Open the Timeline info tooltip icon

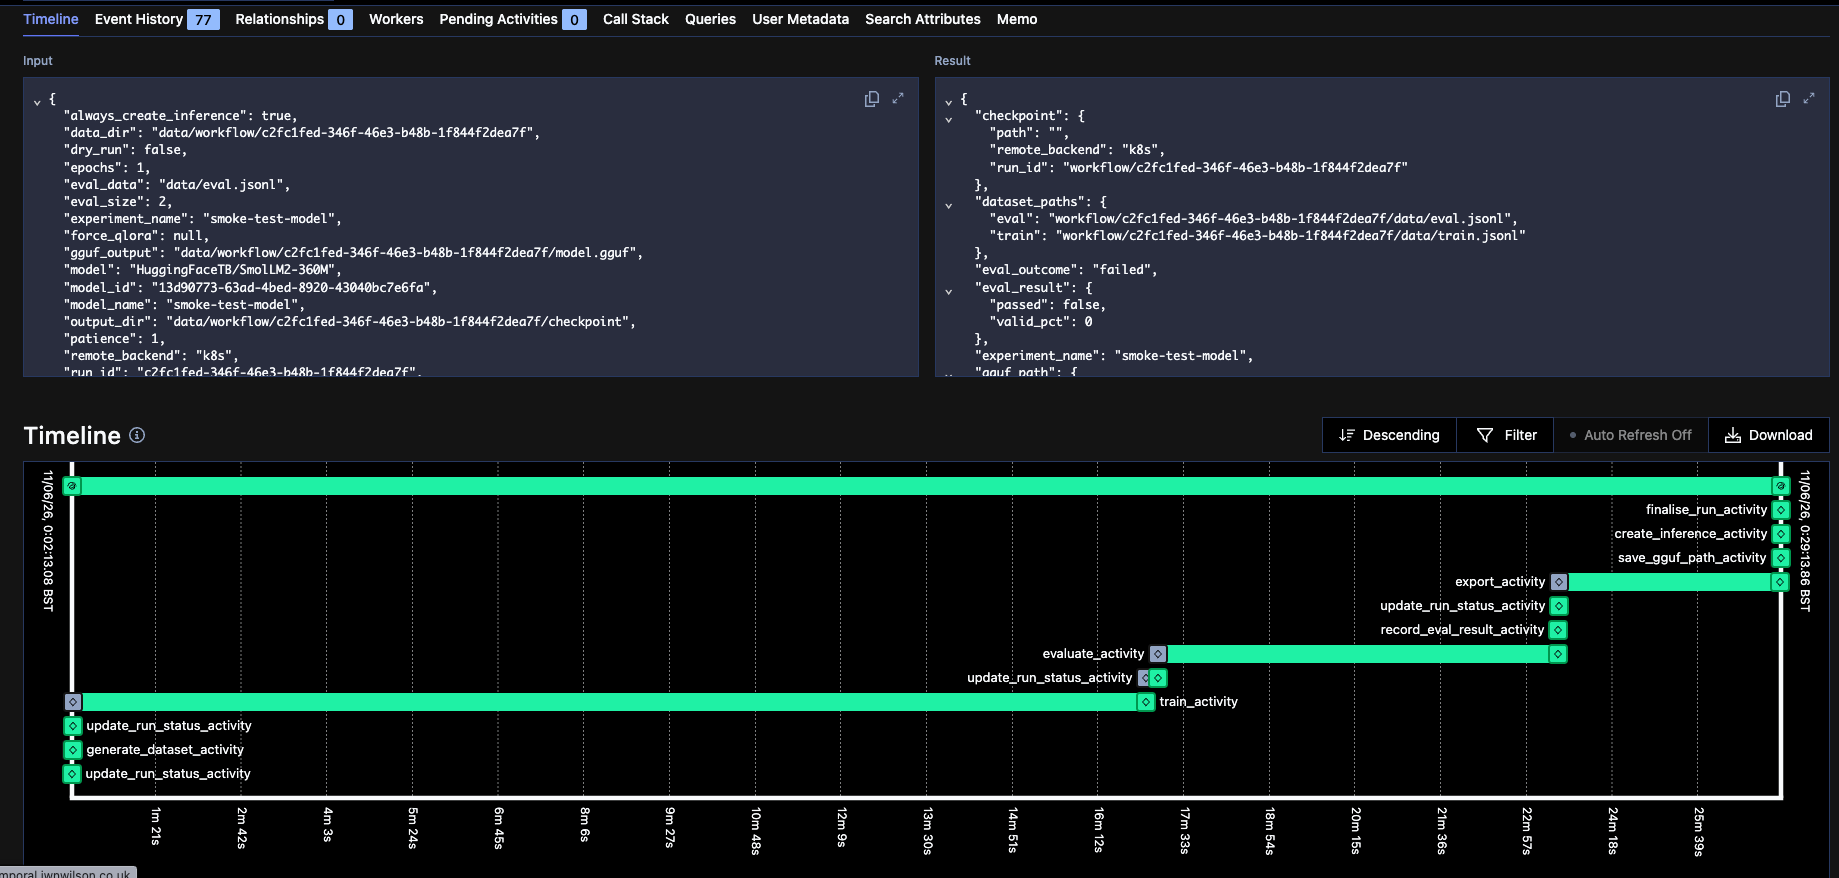(x=137, y=435)
